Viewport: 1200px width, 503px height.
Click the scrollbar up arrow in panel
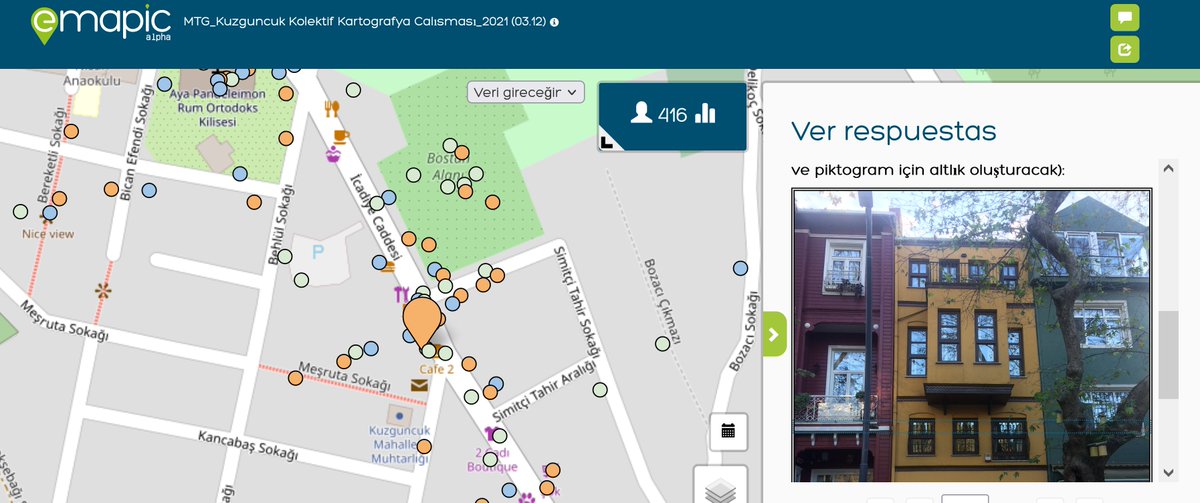[x=1166, y=167]
